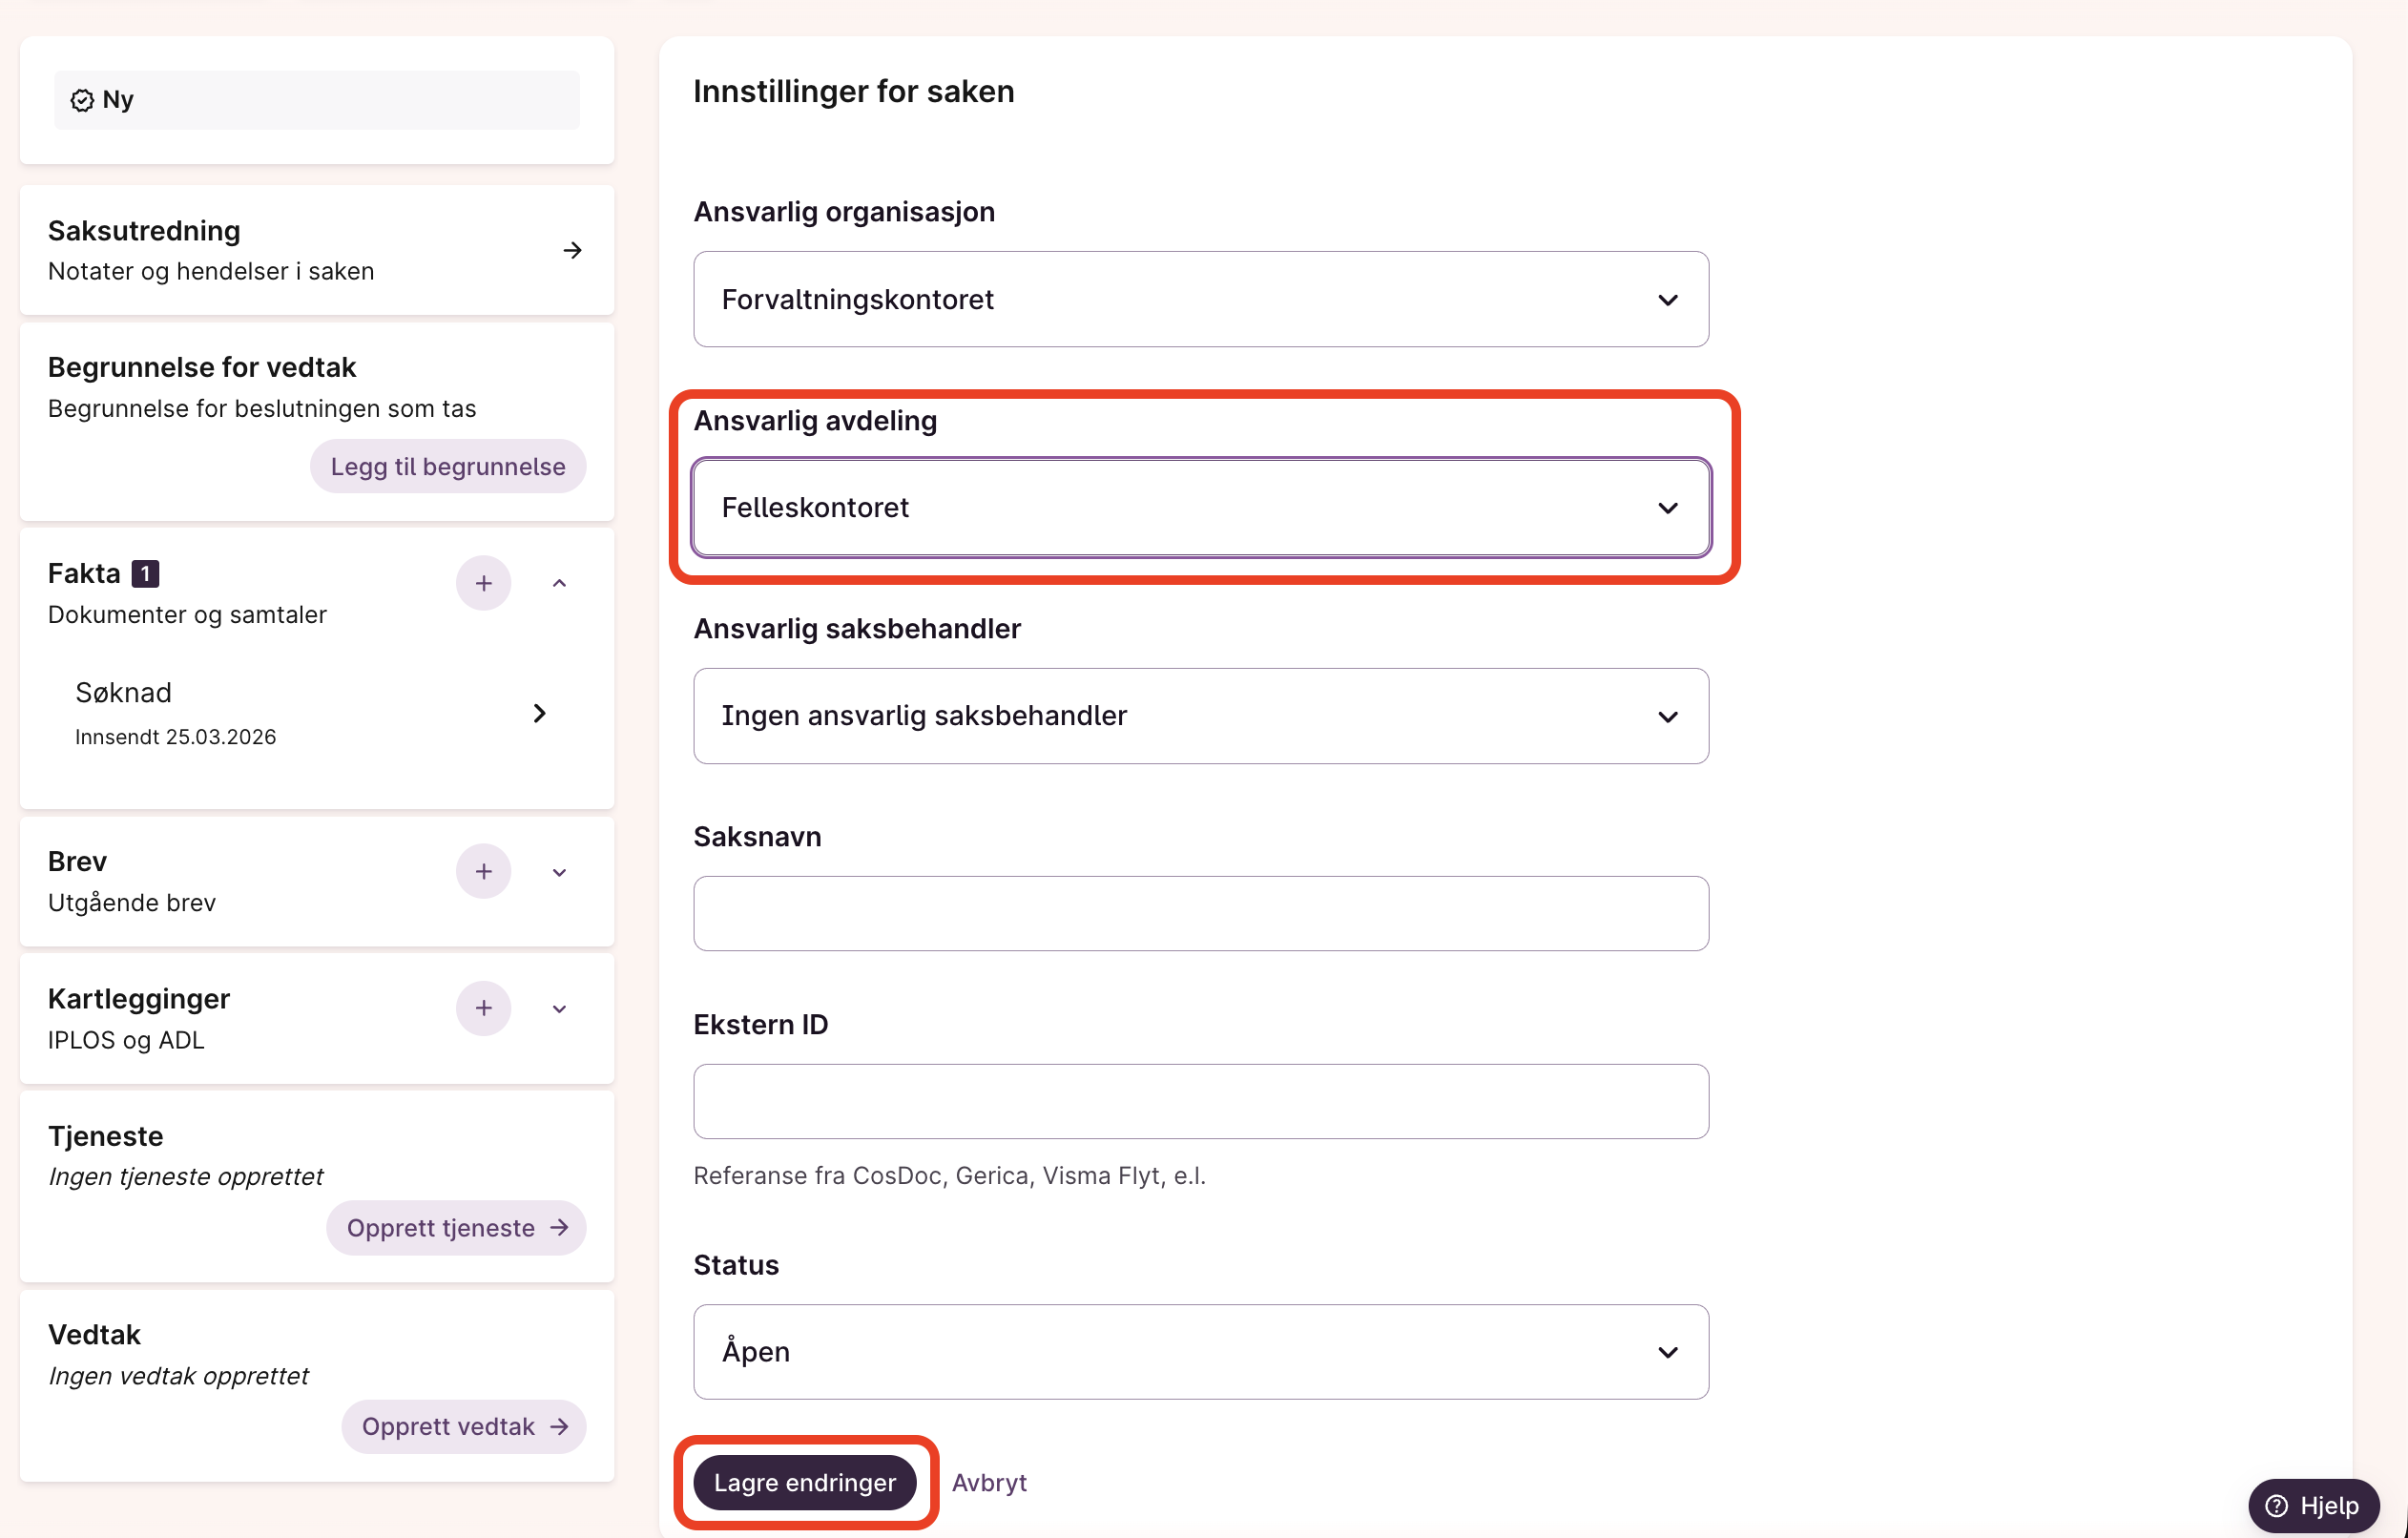Open Saksutredning via the arrow icon

coord(572,250)
